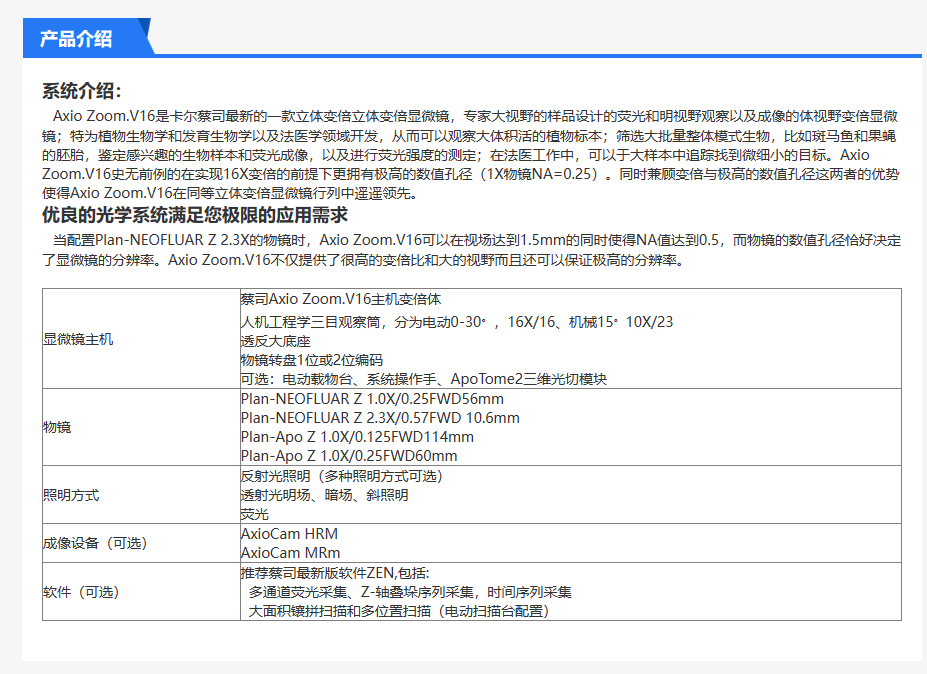Click the line starting 可选：电动载物台
927x674 pixels.
[x=424, y=379]
